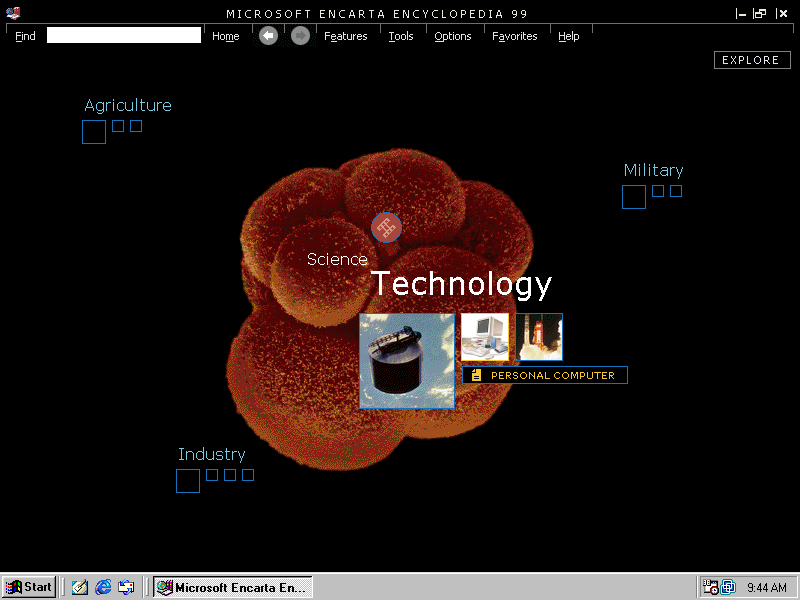Viewport: 800px width, 600px height.
Task: Click the document icon beside Personal Computer
Action: click(477, 375)
